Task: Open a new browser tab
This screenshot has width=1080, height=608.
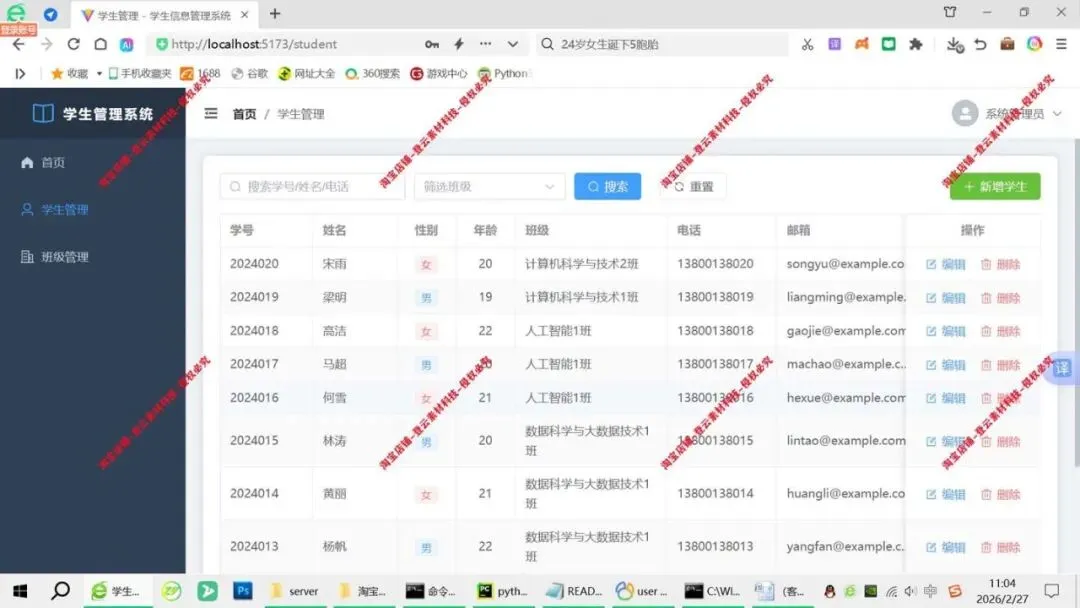Action: pos(275,14)
